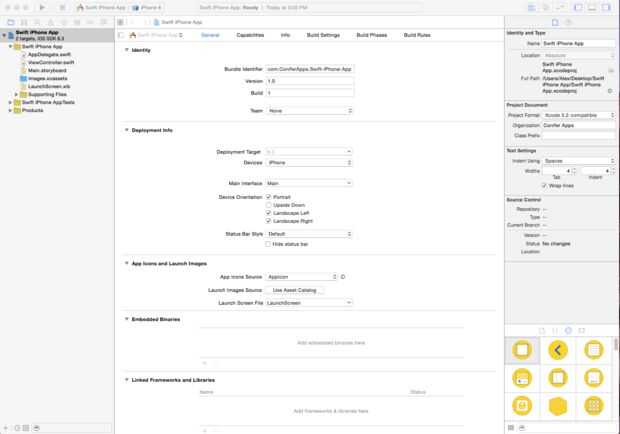The width and height of the screenshot is (620, 434).
Task: Open the Status Bar Style dropdown
Action: [309, 234]
